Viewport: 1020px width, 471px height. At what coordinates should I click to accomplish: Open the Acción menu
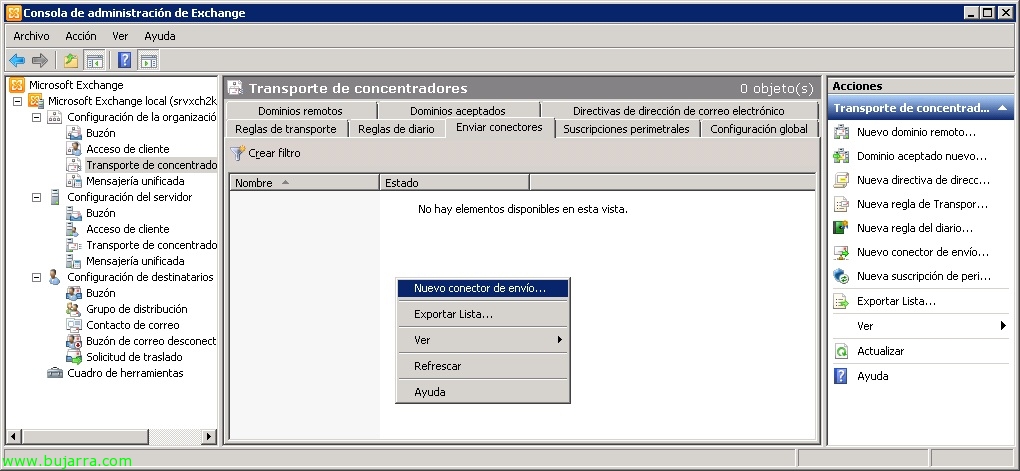tap(81, 36)
